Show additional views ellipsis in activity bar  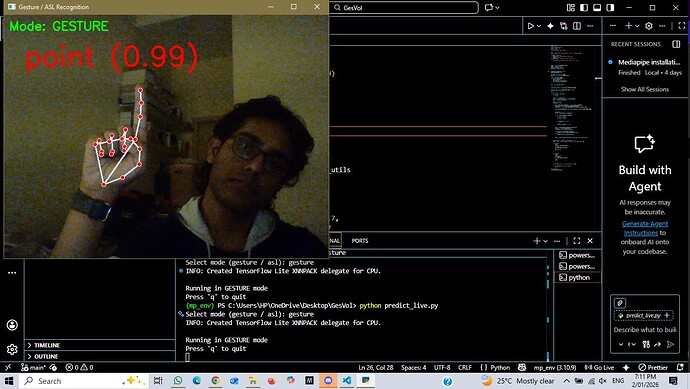pyautogui.click(x=12, y=273)
